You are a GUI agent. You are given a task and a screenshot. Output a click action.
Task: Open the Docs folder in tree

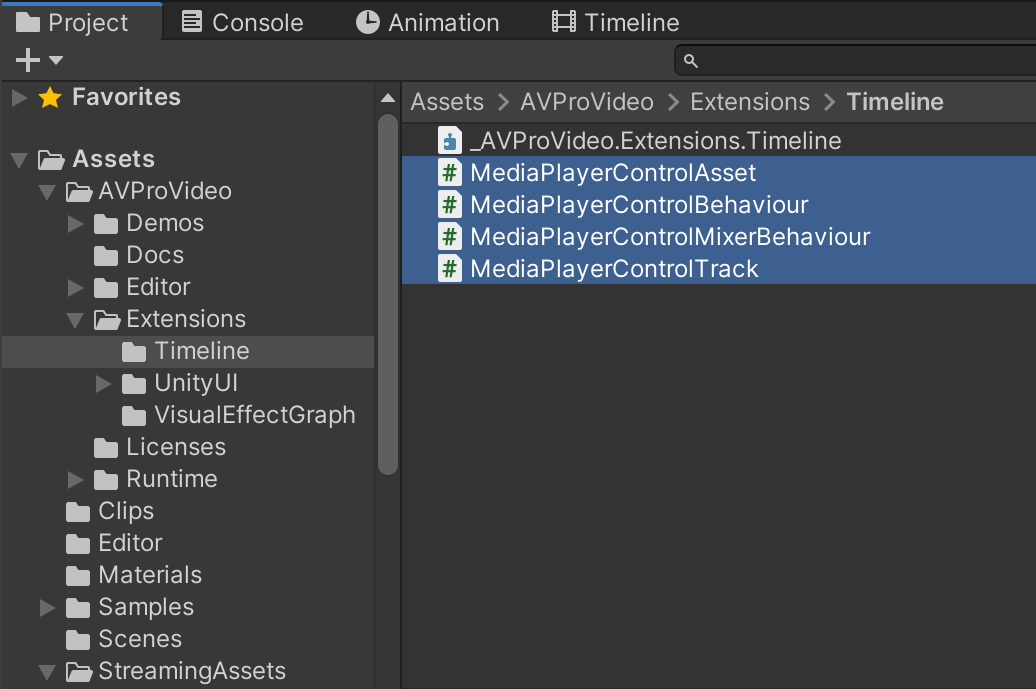click(155, 256)
